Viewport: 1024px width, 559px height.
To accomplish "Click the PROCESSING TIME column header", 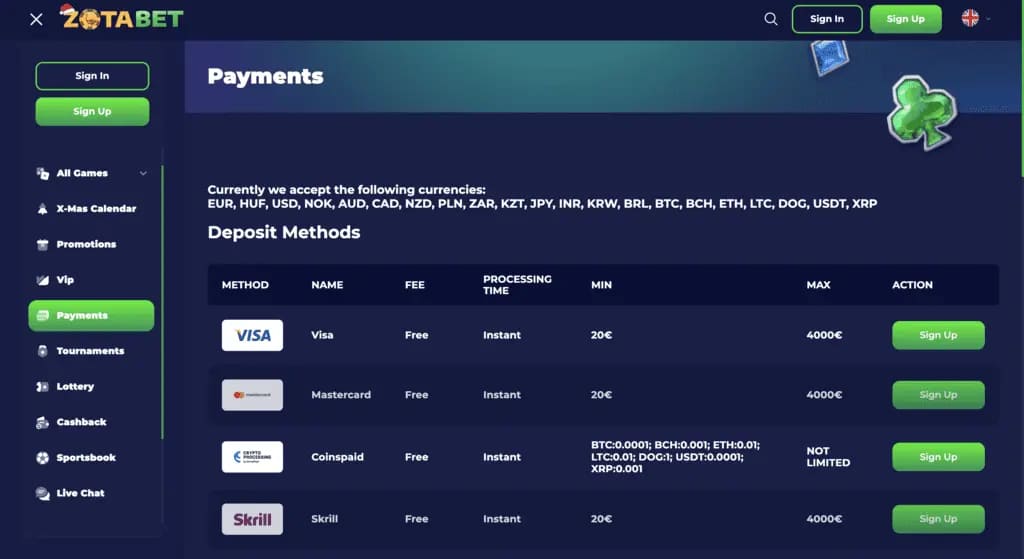I will click(517, 285).
